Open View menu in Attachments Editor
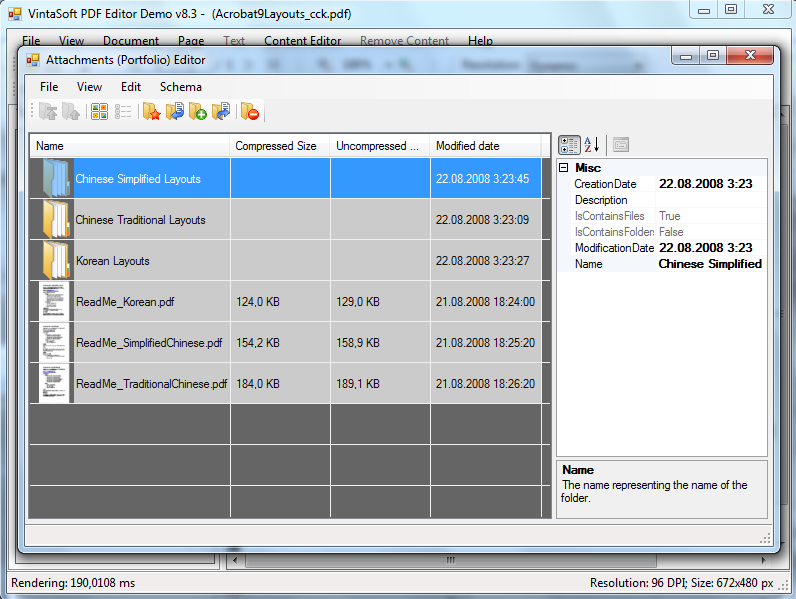Viewport: 796px width, 599px height. pos(89,87)
